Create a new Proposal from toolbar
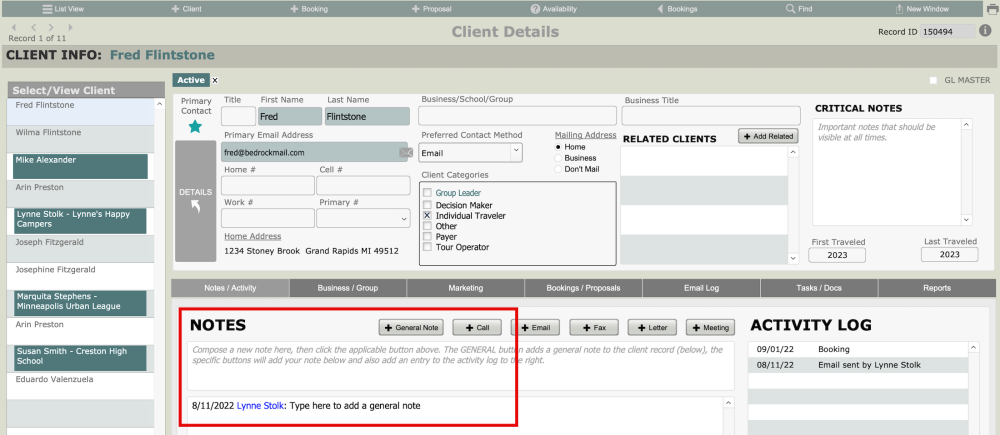The image size is (1000, 435). point(432,9)
